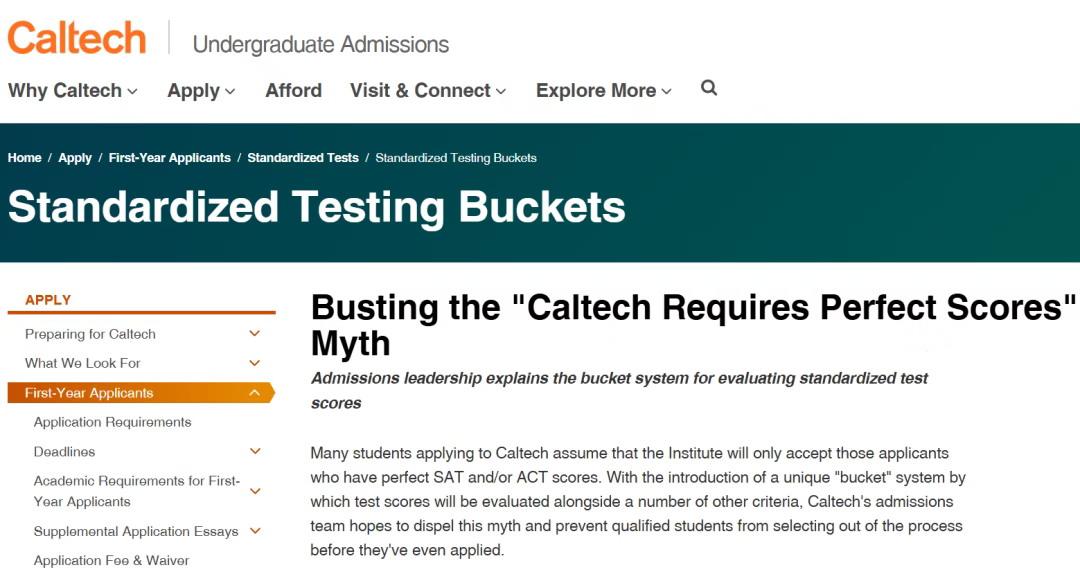Image resolution: width=1080 pixels, height=572 pixels.
Task: Open Application Fee & Waiver link
Action: [111, 560]
